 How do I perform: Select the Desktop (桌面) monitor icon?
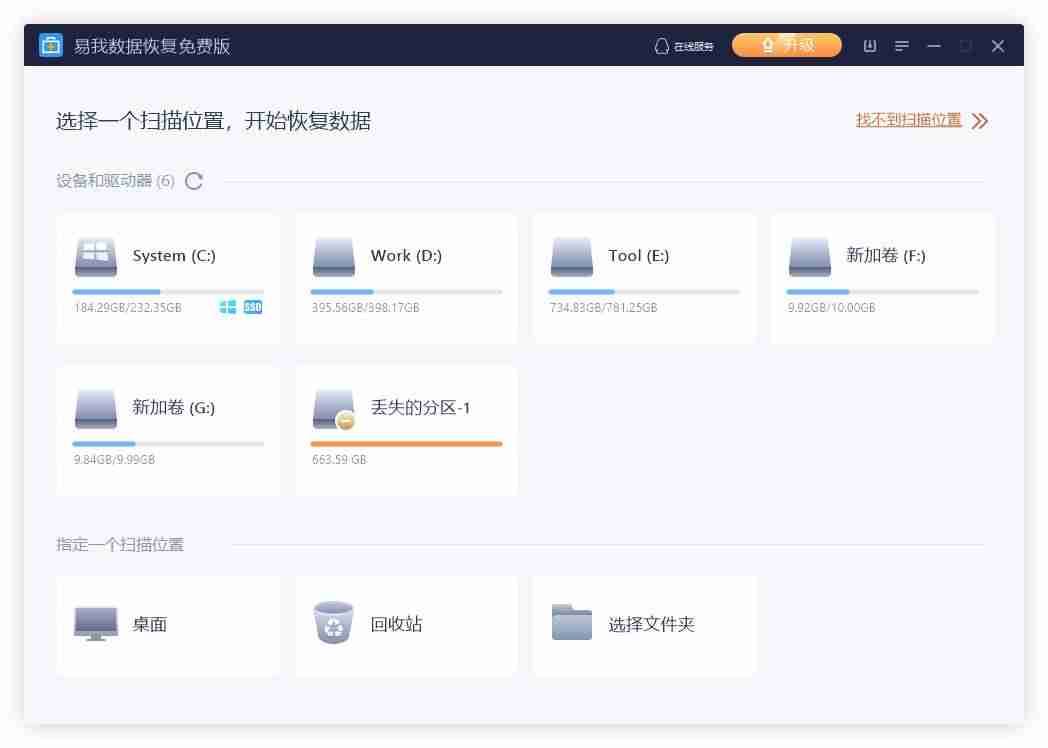coord(96,624)
